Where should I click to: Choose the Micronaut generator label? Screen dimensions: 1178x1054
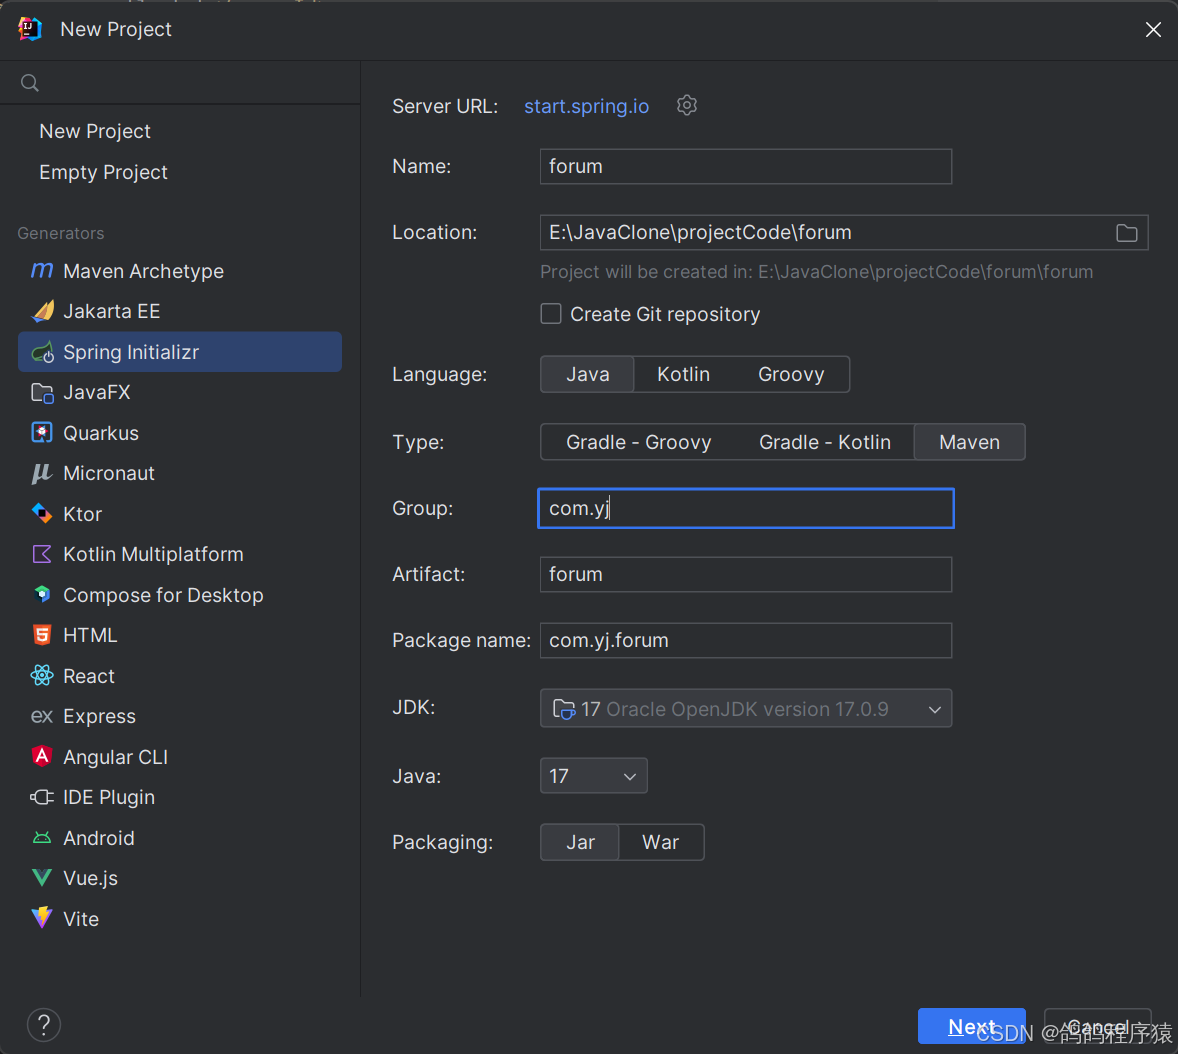pyautogui.click(x=109, y=473)
